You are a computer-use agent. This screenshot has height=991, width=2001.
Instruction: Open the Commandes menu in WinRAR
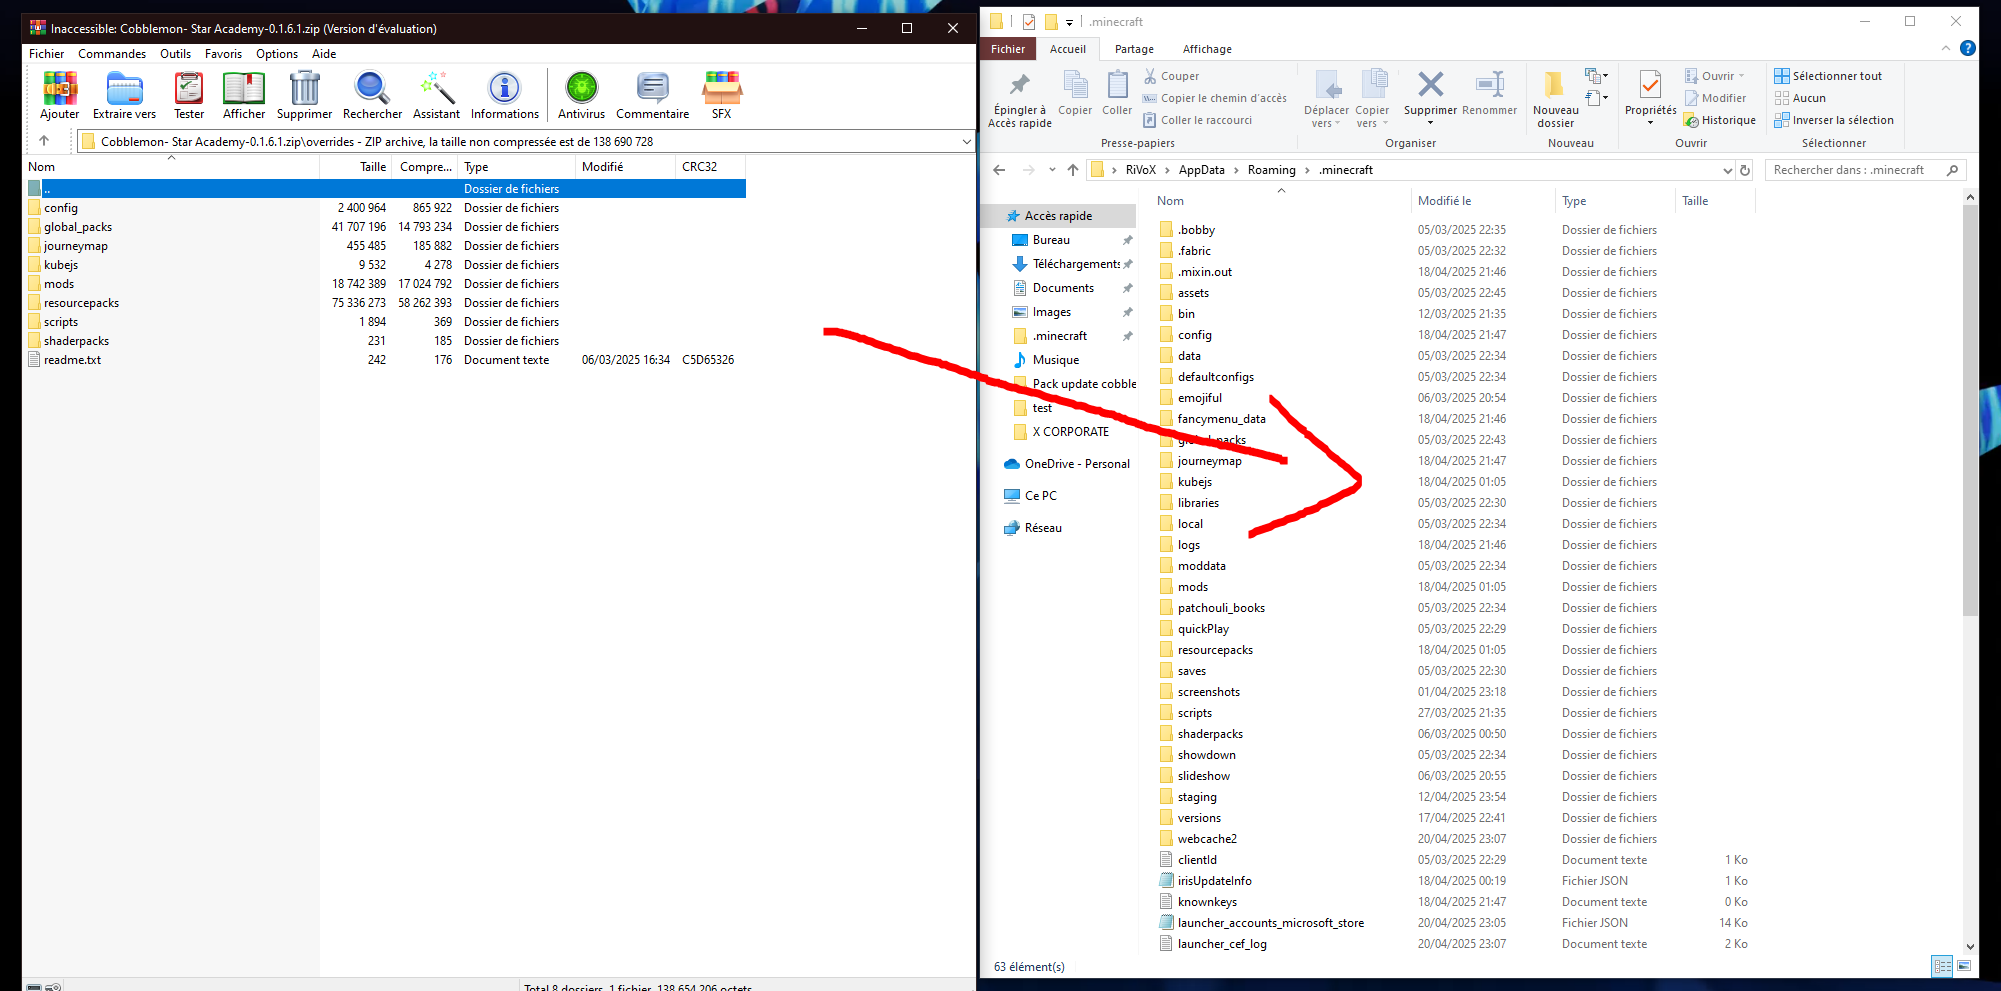tap(112, 54)
